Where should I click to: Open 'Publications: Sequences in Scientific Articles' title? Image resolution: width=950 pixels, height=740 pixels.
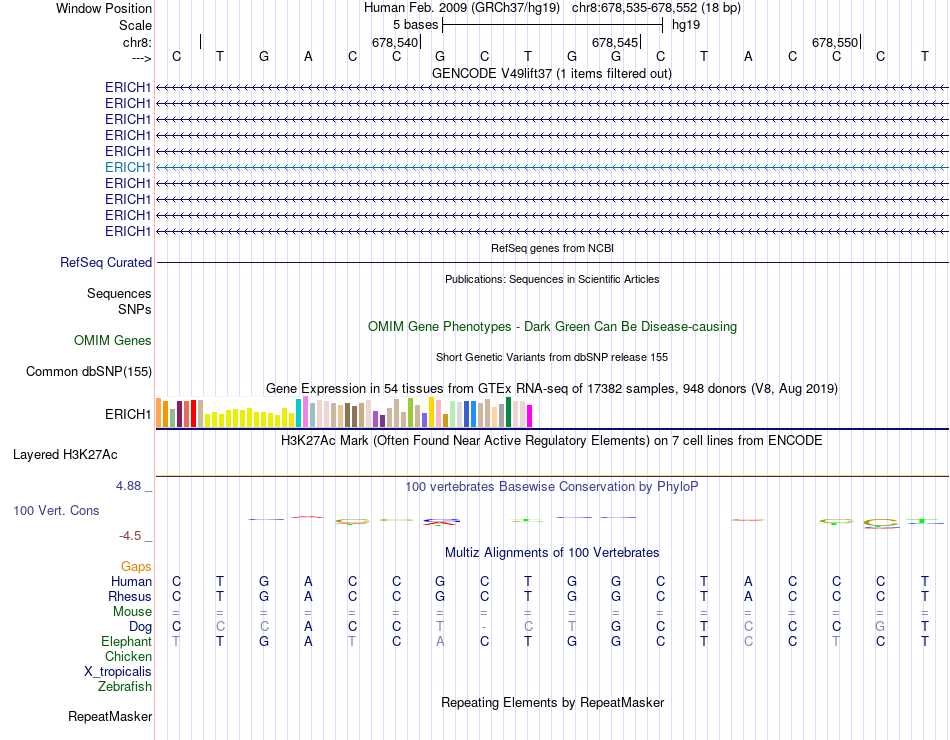(552, 279)
